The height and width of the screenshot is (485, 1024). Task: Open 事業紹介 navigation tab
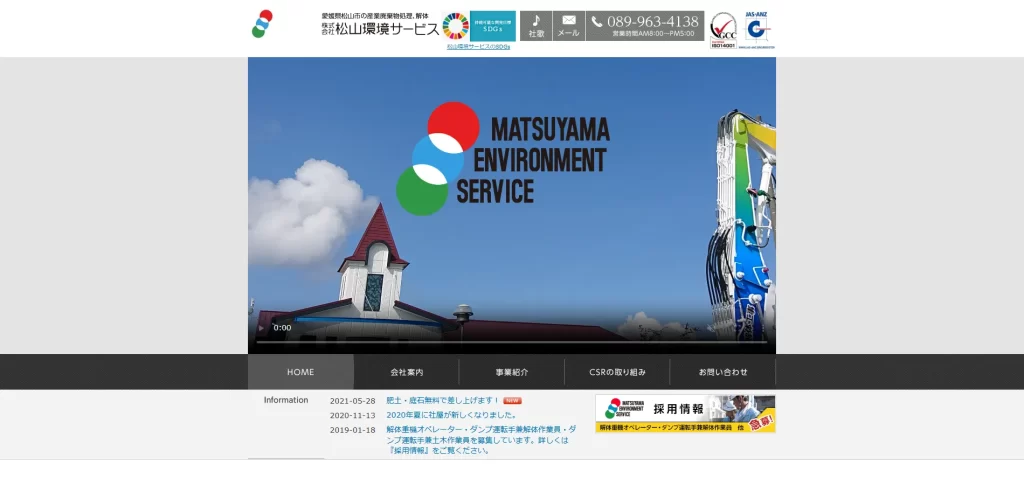512,372
